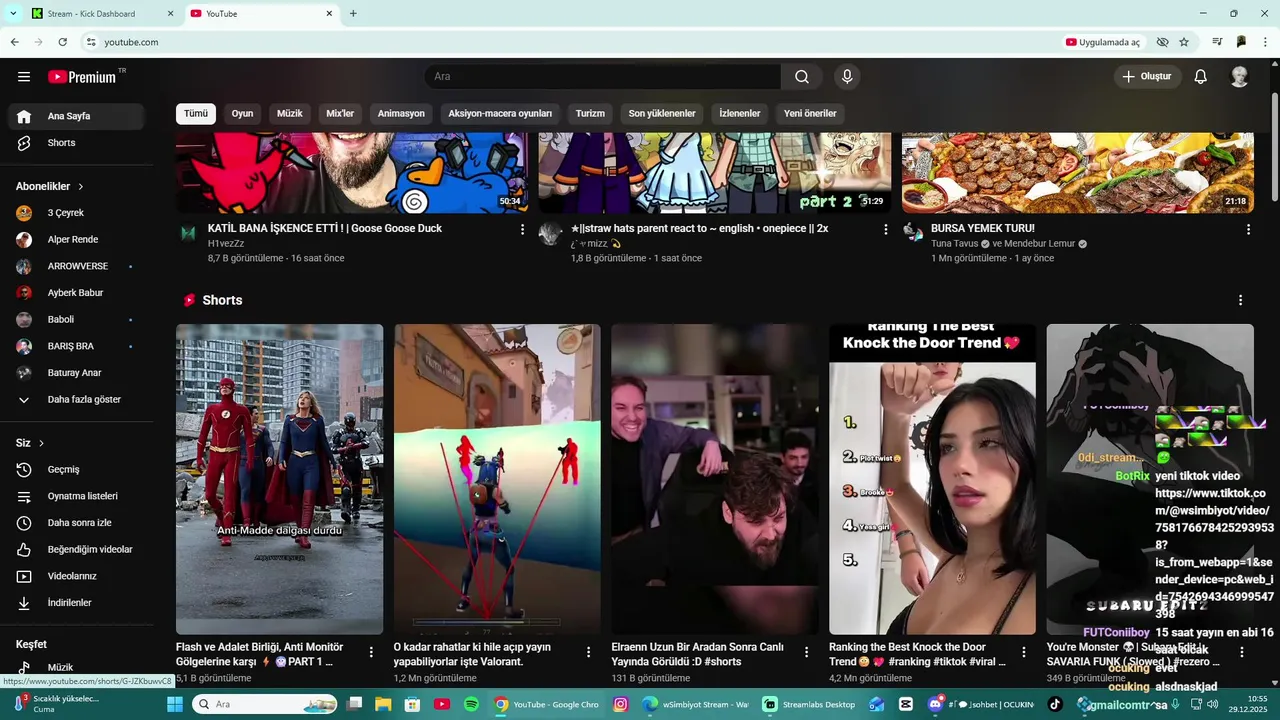Switch to Stream - Kick Dashboard tab
Viewport: 1280px width, 720px height.
pyautogui.click(x=100, y=14)
